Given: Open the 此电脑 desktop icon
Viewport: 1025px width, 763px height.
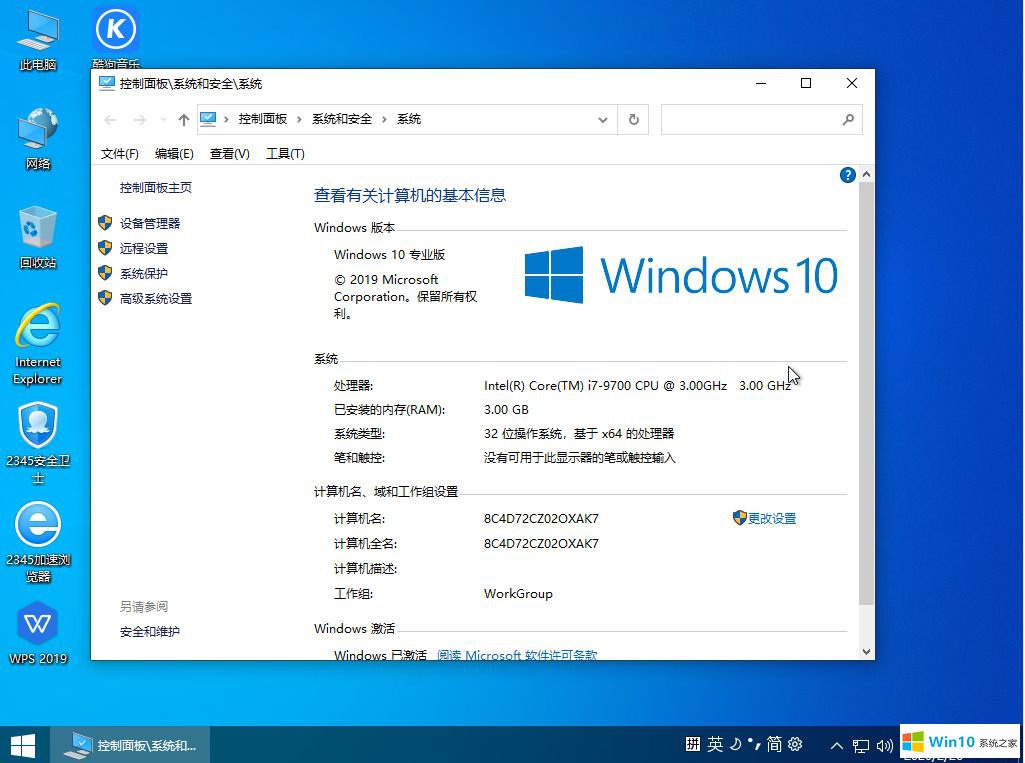Looking at the screenshot, I should pos(38,39).
